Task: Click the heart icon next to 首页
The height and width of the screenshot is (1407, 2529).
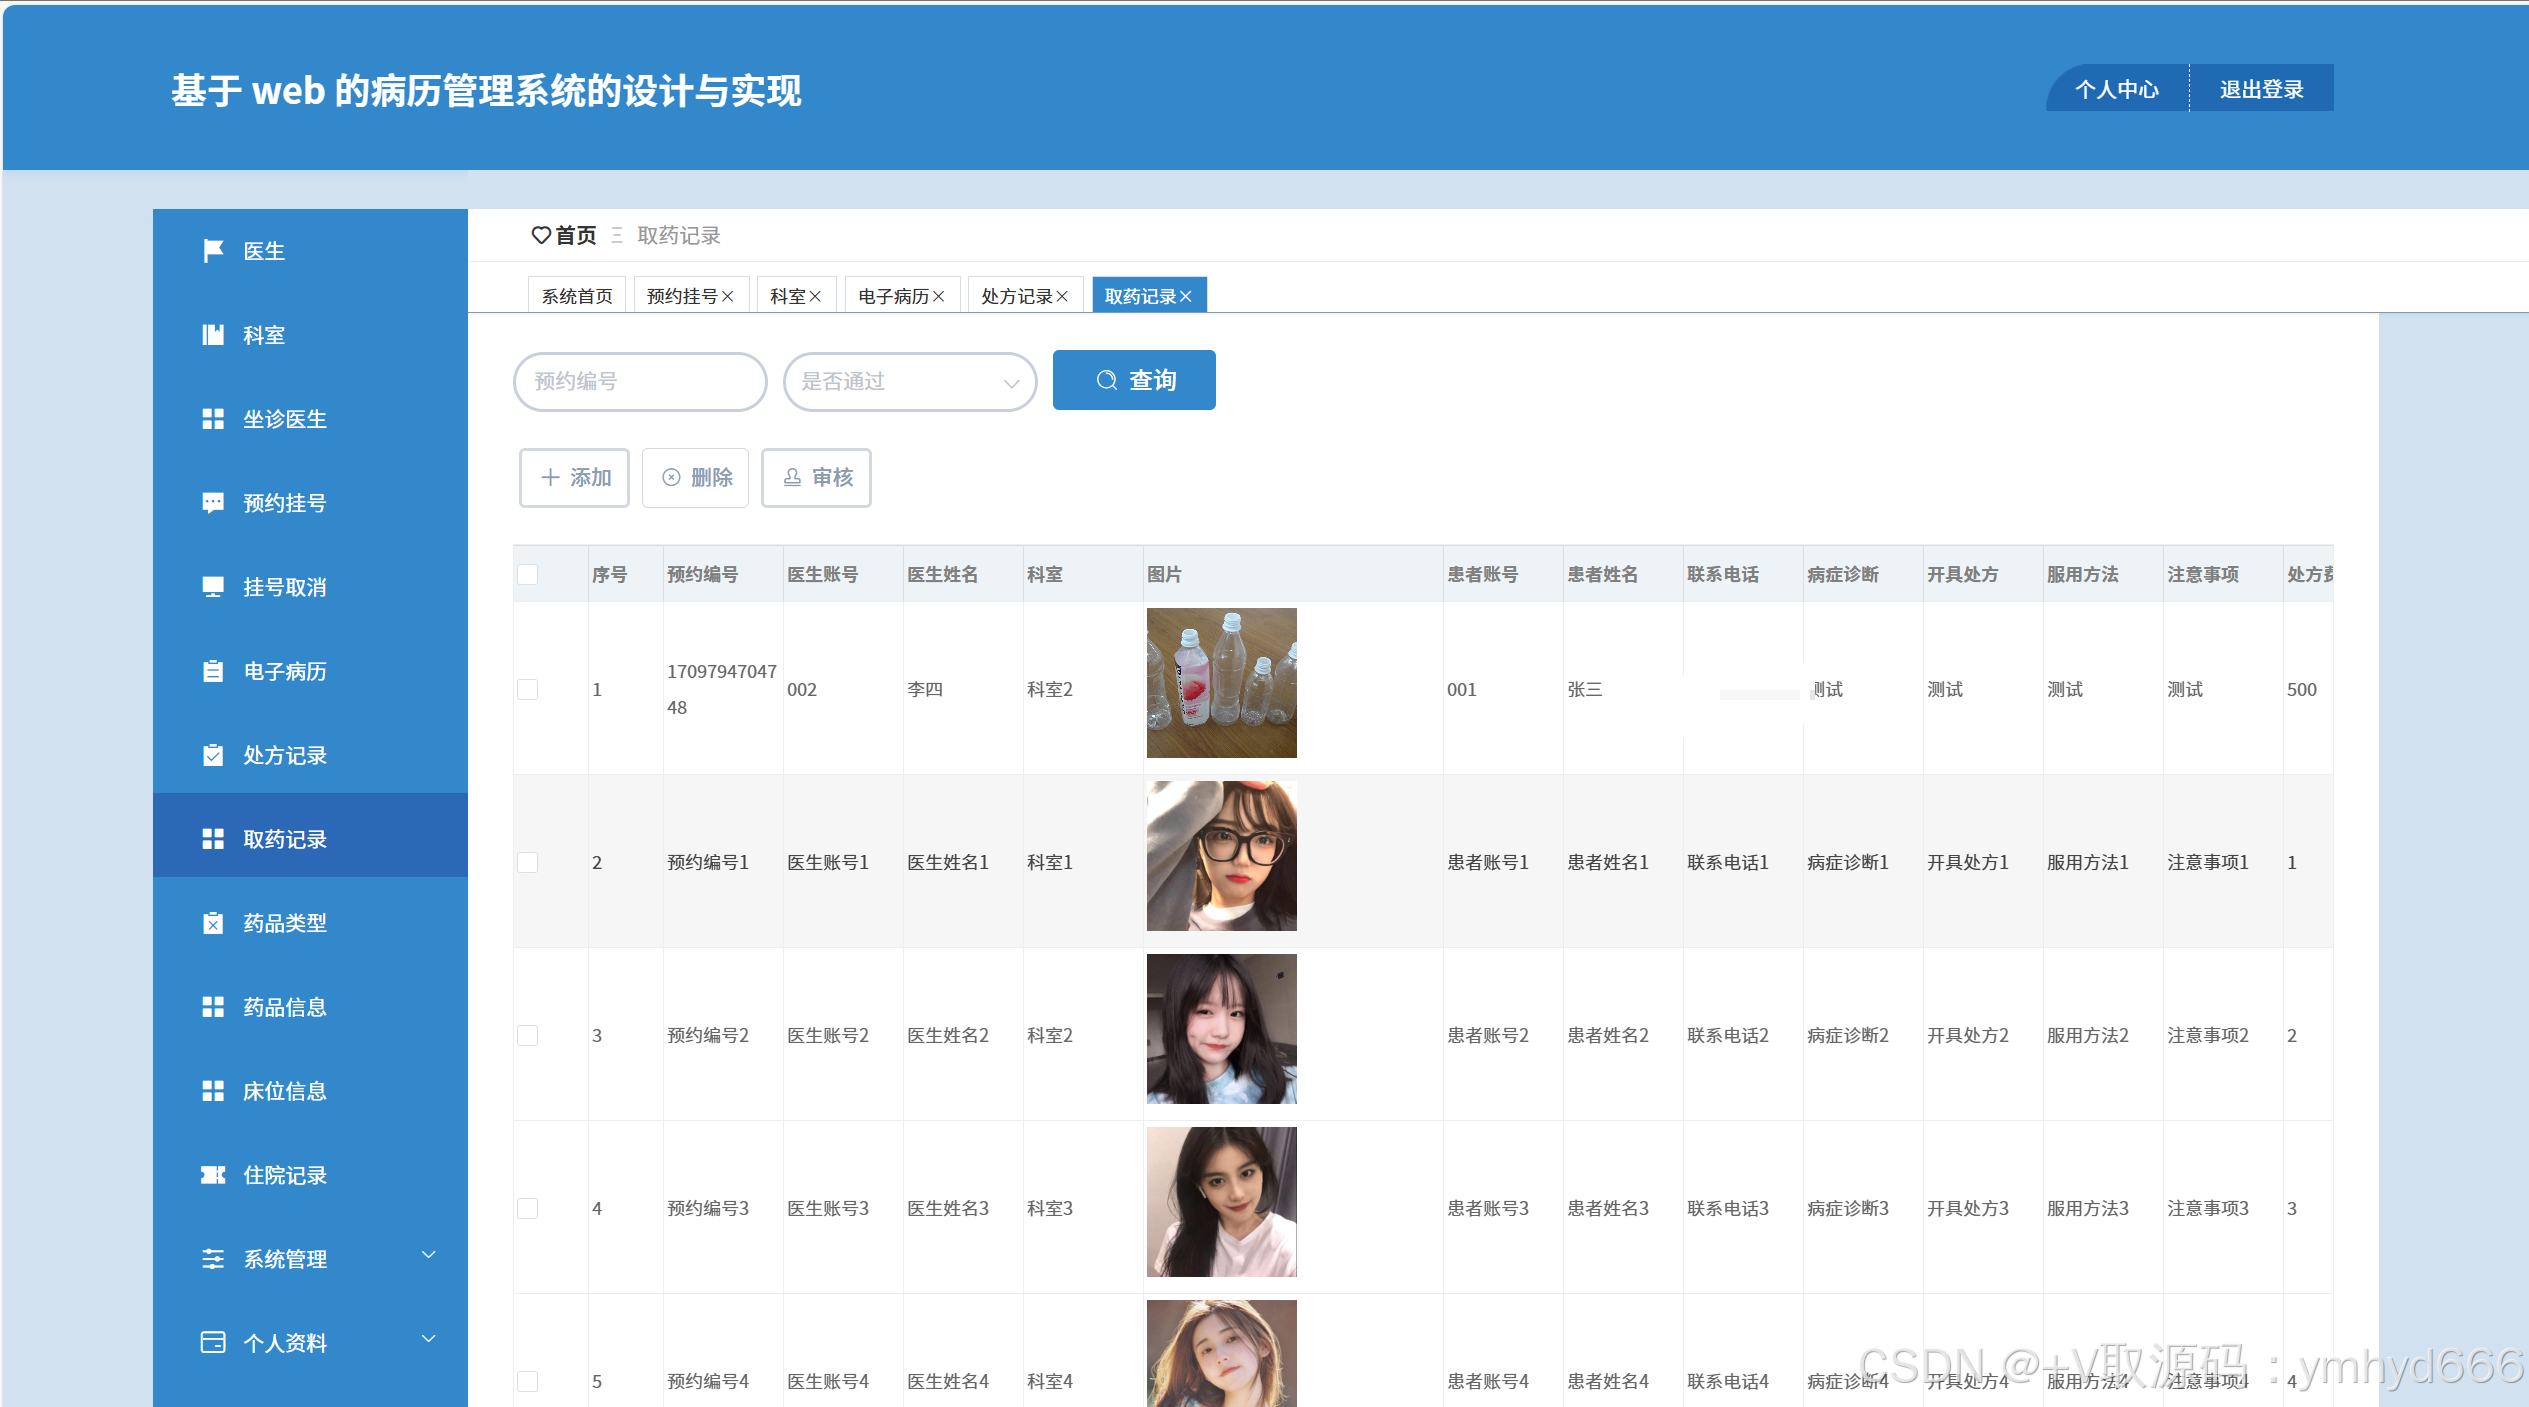Action: [x=541, y=235]
